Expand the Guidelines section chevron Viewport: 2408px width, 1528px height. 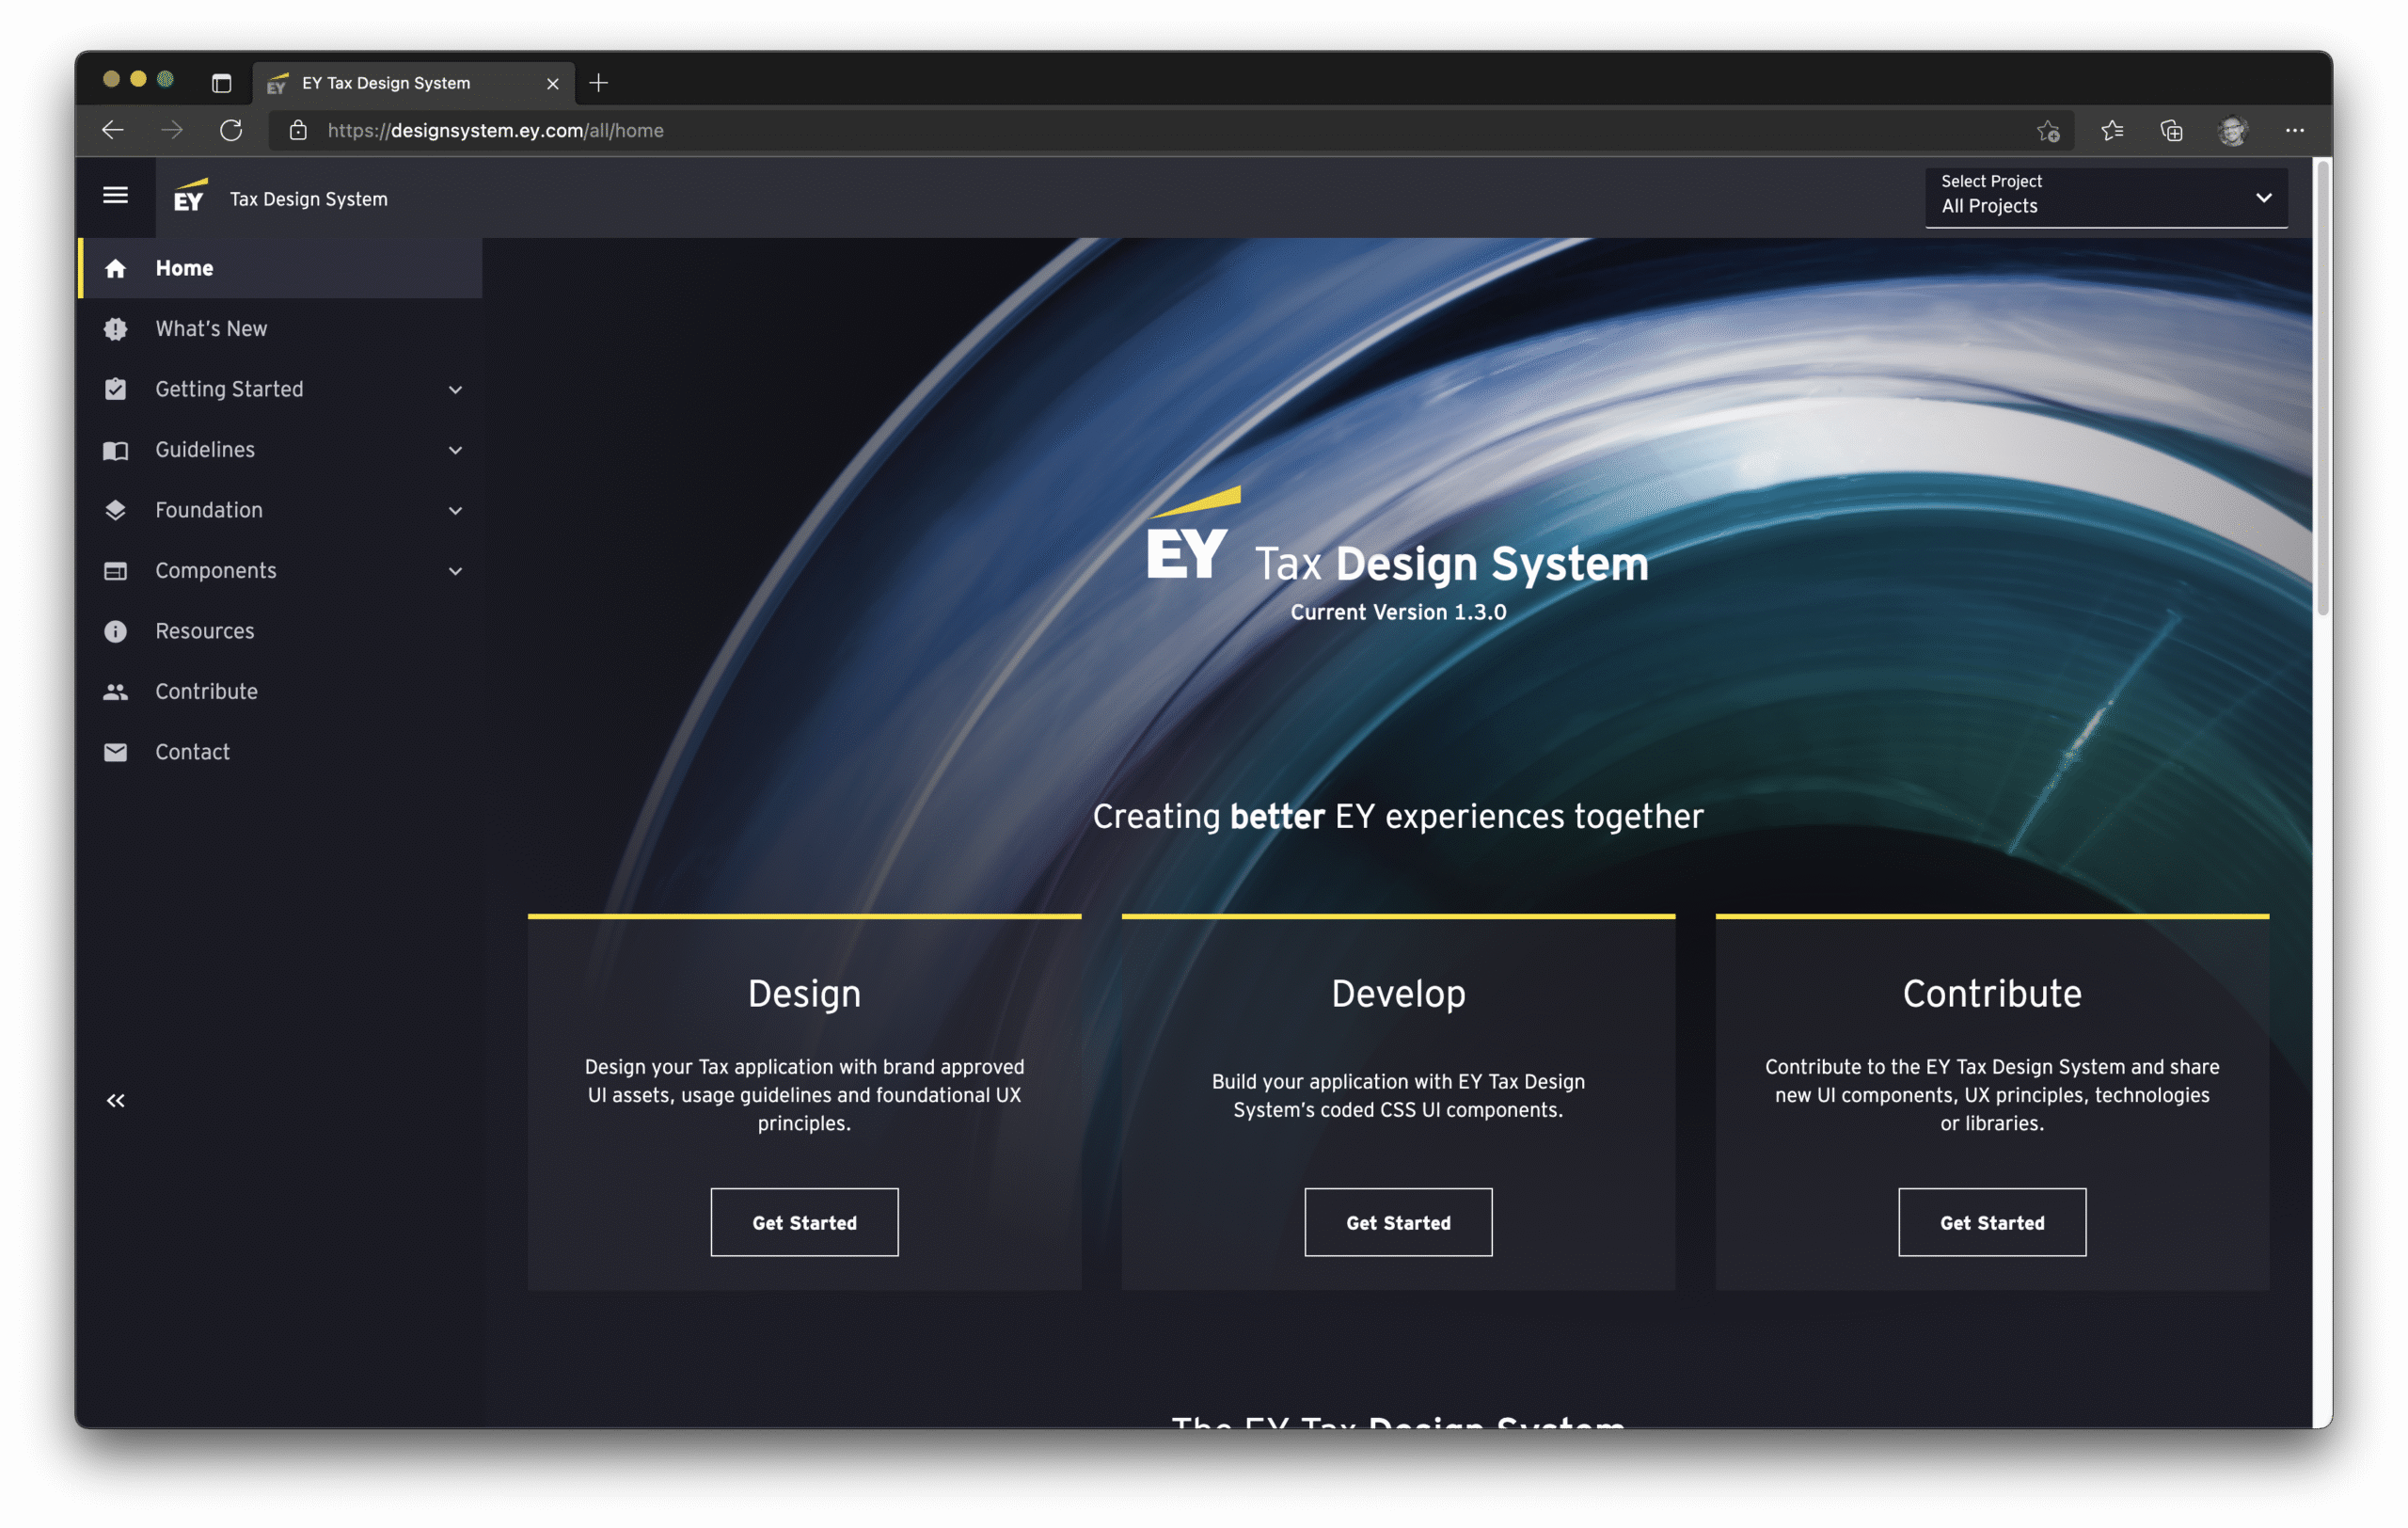pyautogui.click(x=455, y=450)
